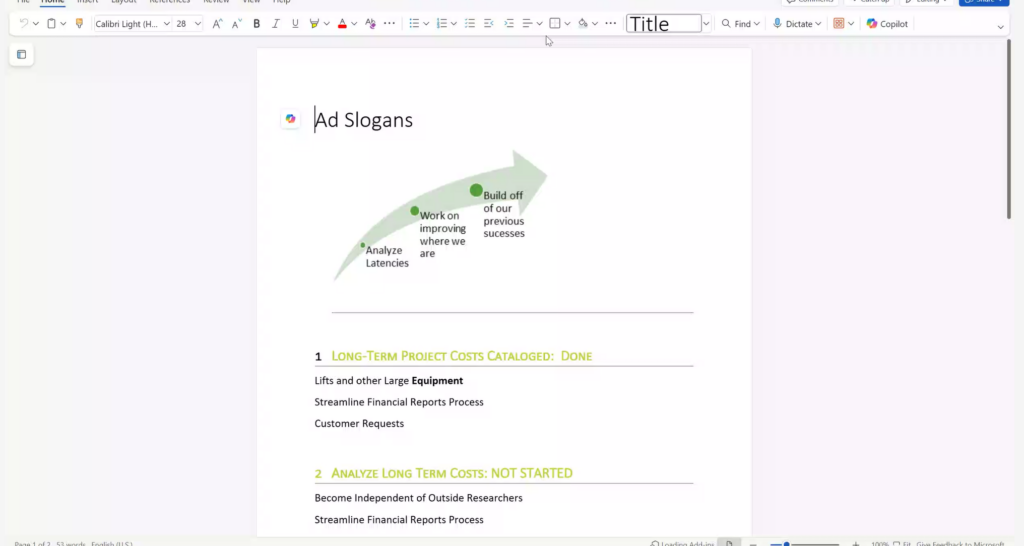Click Streamline Financial Reports Process under heading 1
This screenshot has width=1024, height=546.
click(399, 402)
